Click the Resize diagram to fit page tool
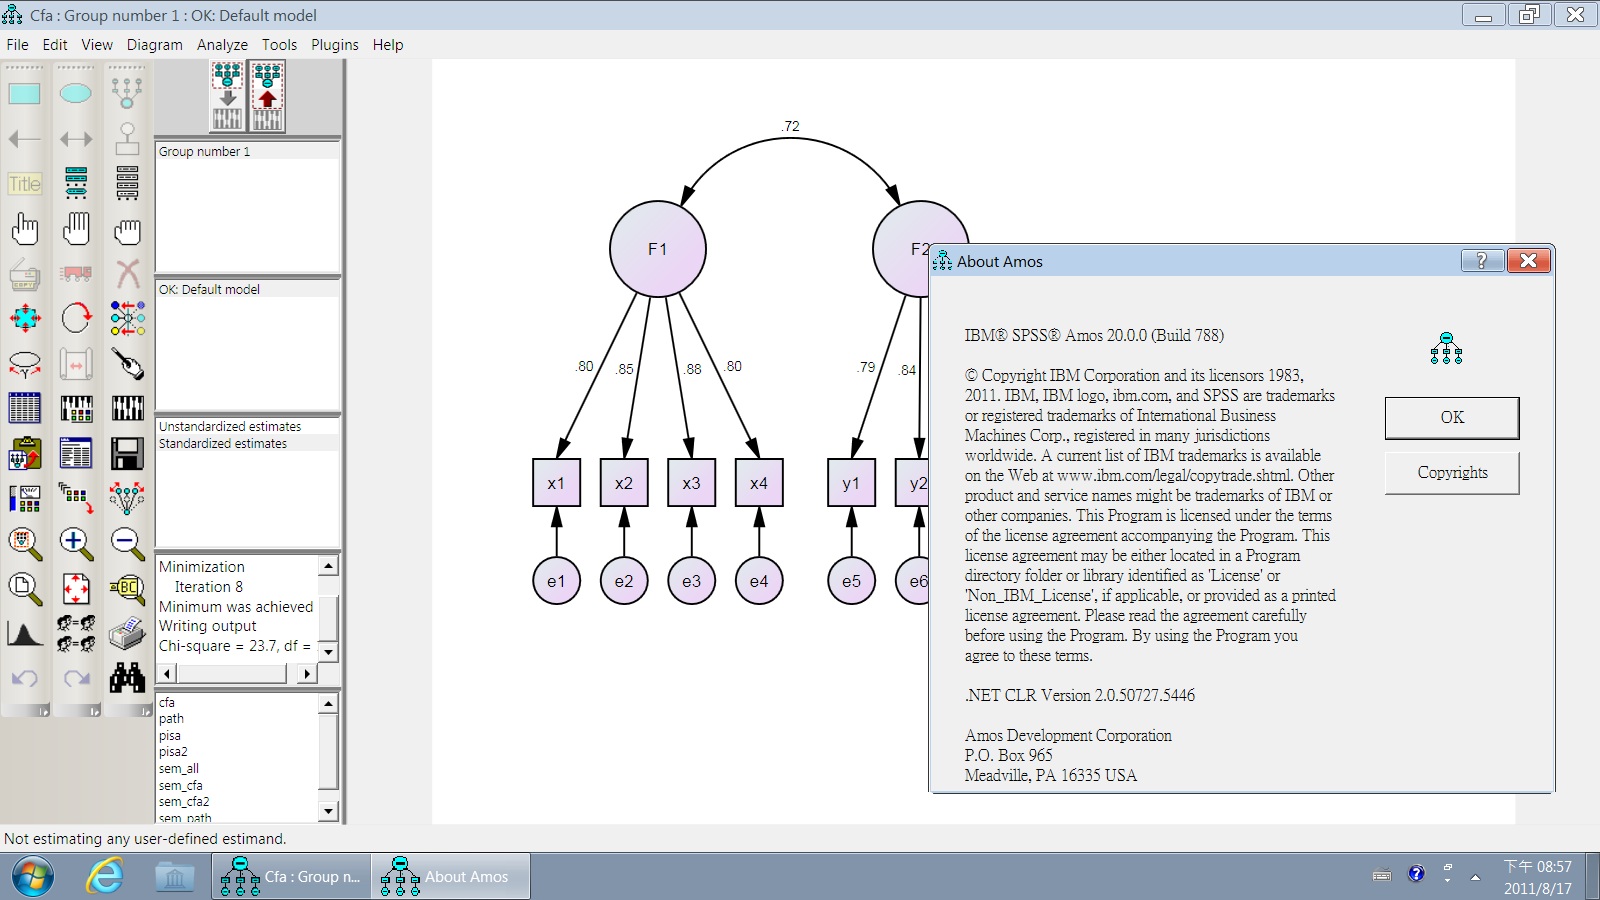Screen dimensions: 1600x900 [76, 588]
